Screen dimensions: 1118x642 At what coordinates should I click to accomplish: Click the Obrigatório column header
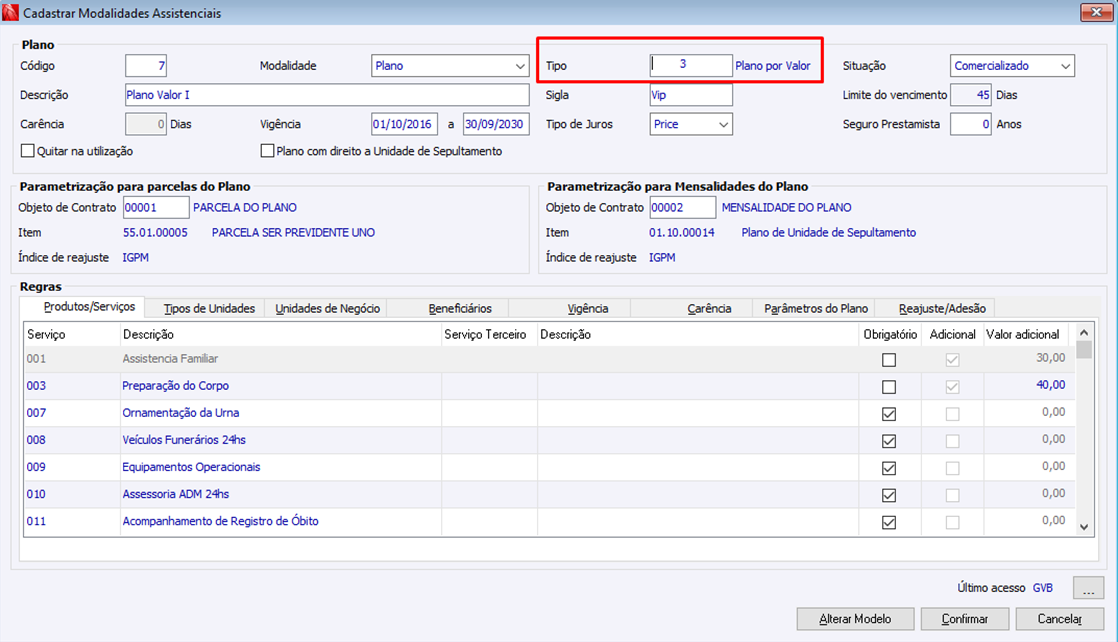point(890,335)
